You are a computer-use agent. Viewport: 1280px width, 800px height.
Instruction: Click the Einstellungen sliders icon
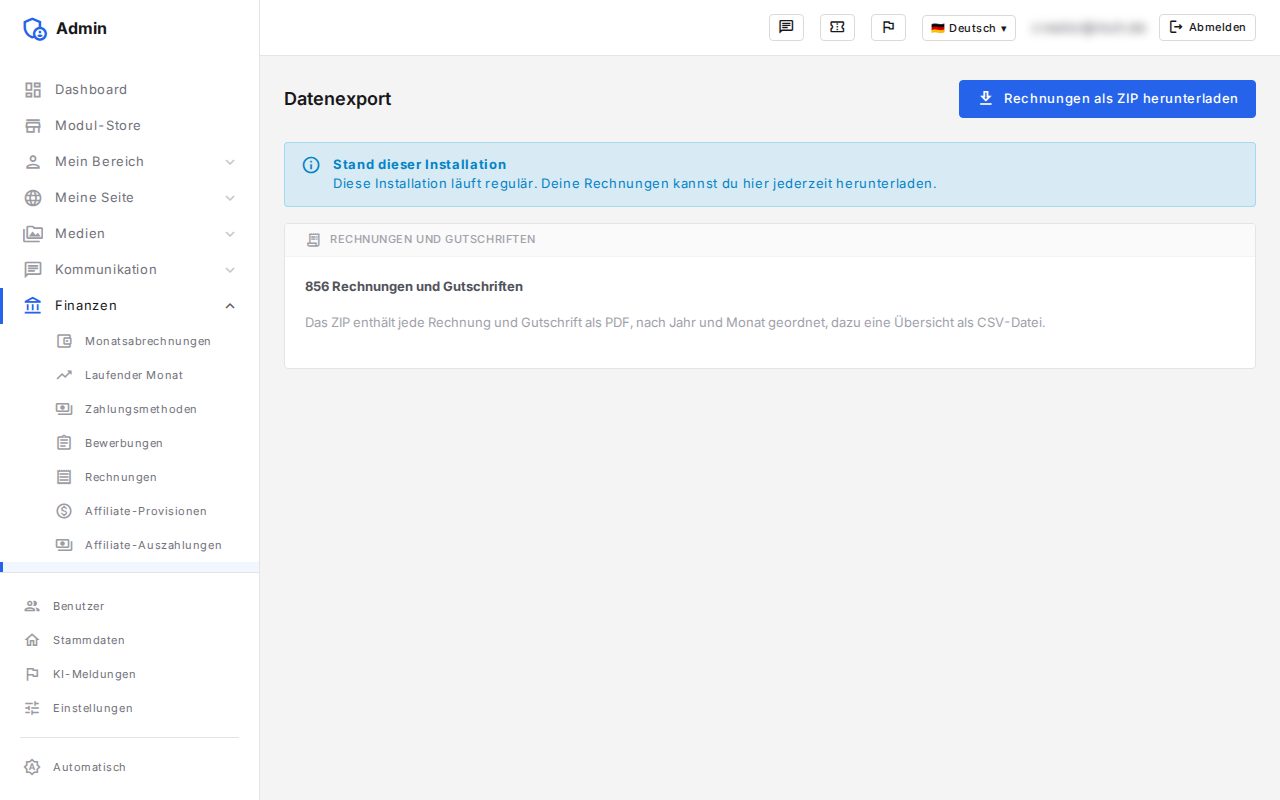coord(32,708)
